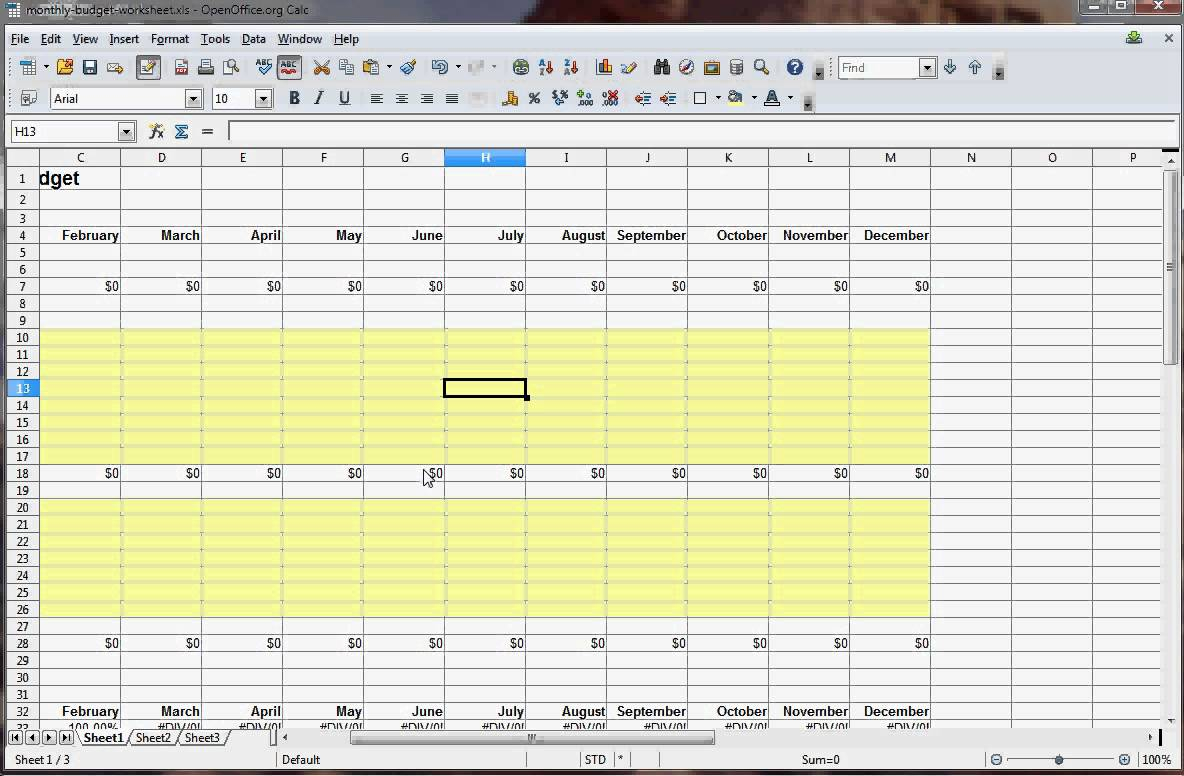Open the Data menu
This screenshot has width=1184, height=776.
pyautogui.click(x=253, y=39)
